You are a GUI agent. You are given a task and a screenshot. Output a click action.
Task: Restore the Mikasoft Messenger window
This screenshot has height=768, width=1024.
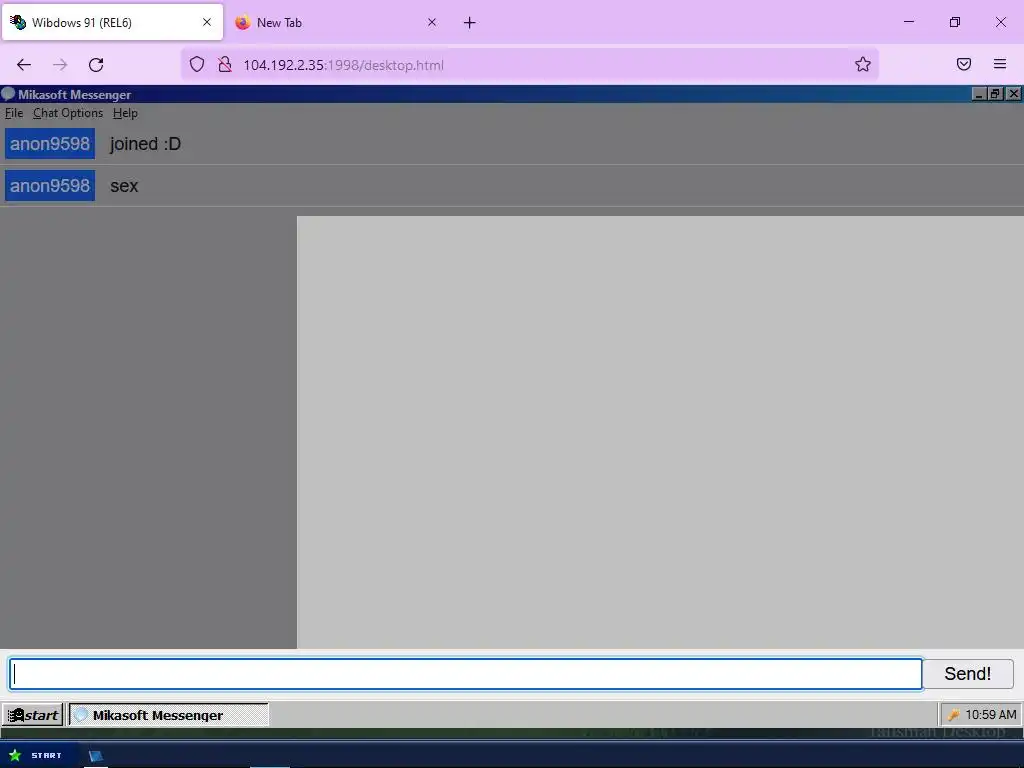pyautogui.click(x=995, y=94)
